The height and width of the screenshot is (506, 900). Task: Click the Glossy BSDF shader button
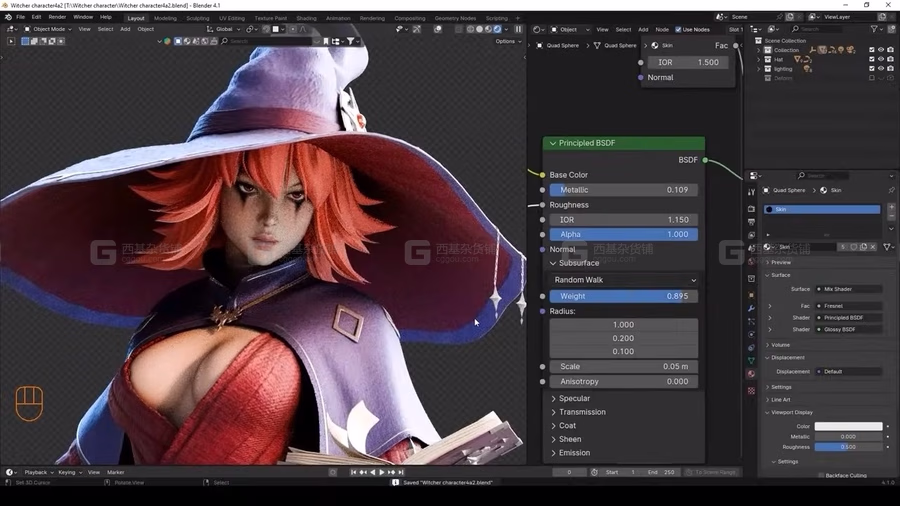click(x=848, y=329)
